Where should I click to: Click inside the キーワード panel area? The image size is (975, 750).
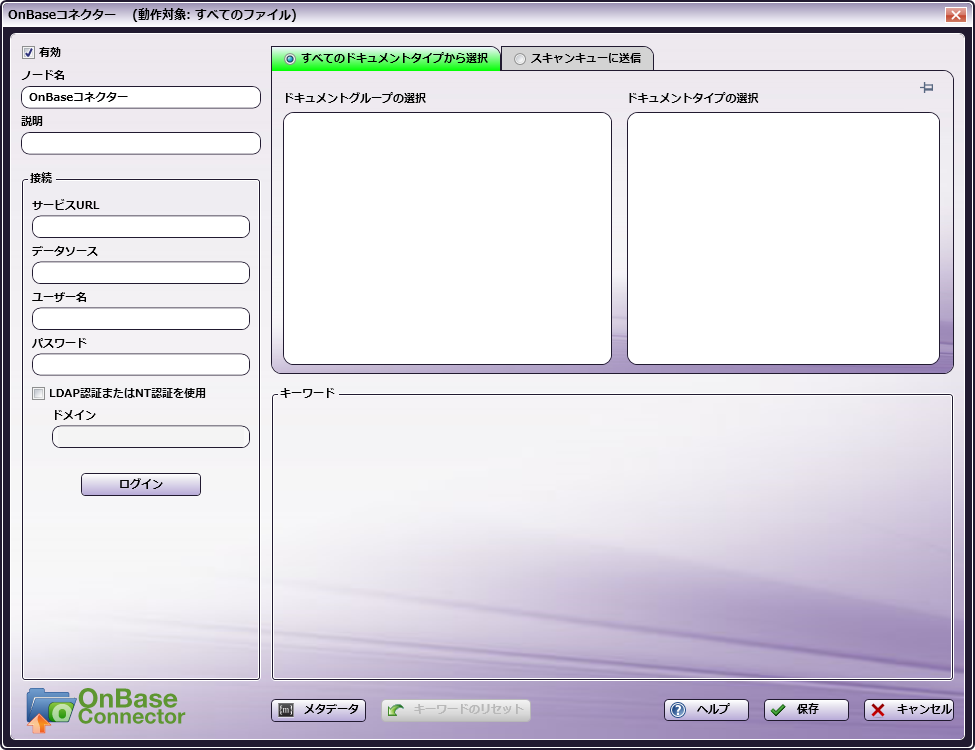(612, 537)
